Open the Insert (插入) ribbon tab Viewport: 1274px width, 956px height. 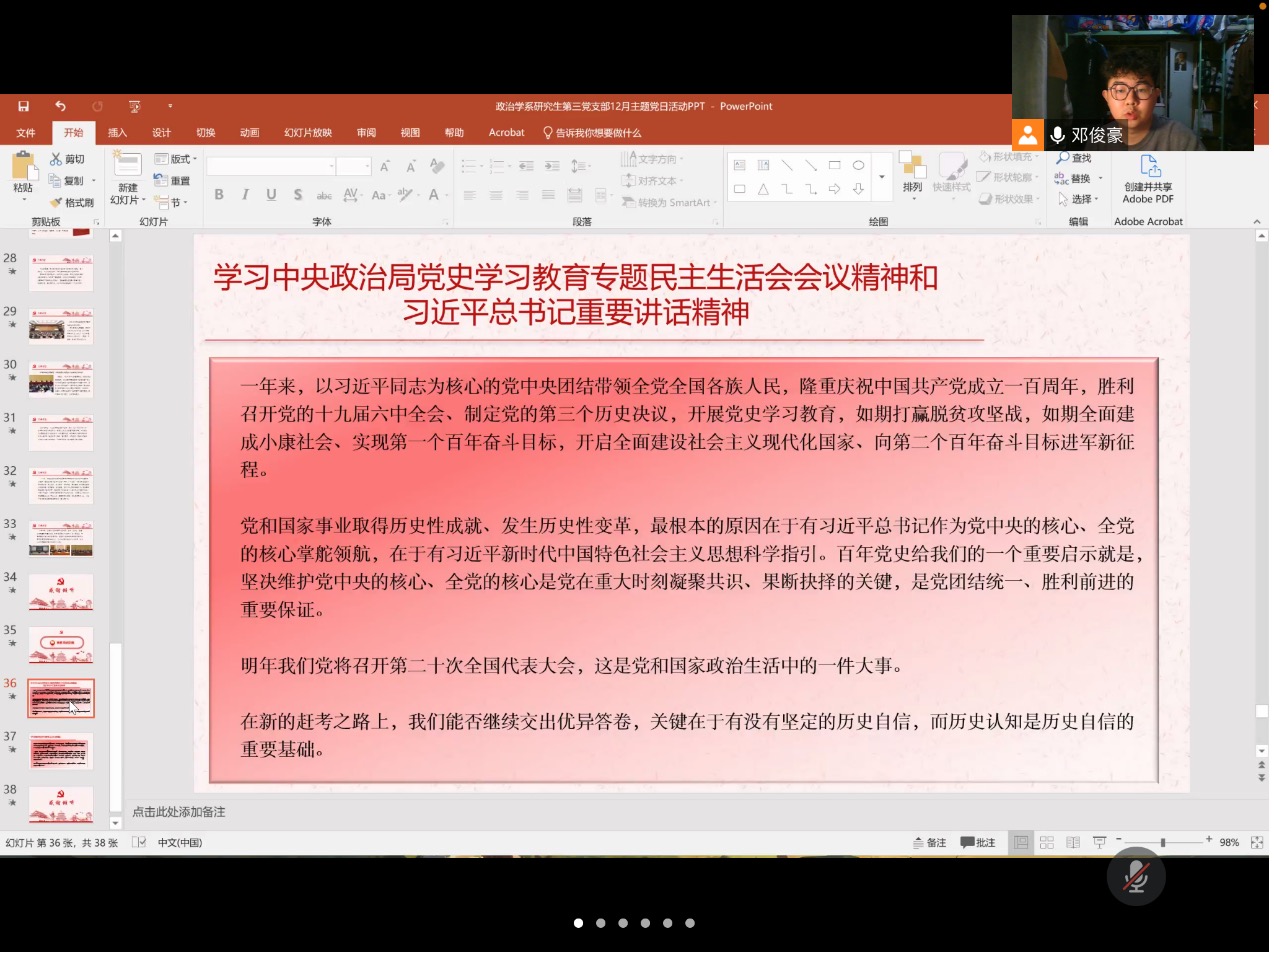click(x=117, y=133)
